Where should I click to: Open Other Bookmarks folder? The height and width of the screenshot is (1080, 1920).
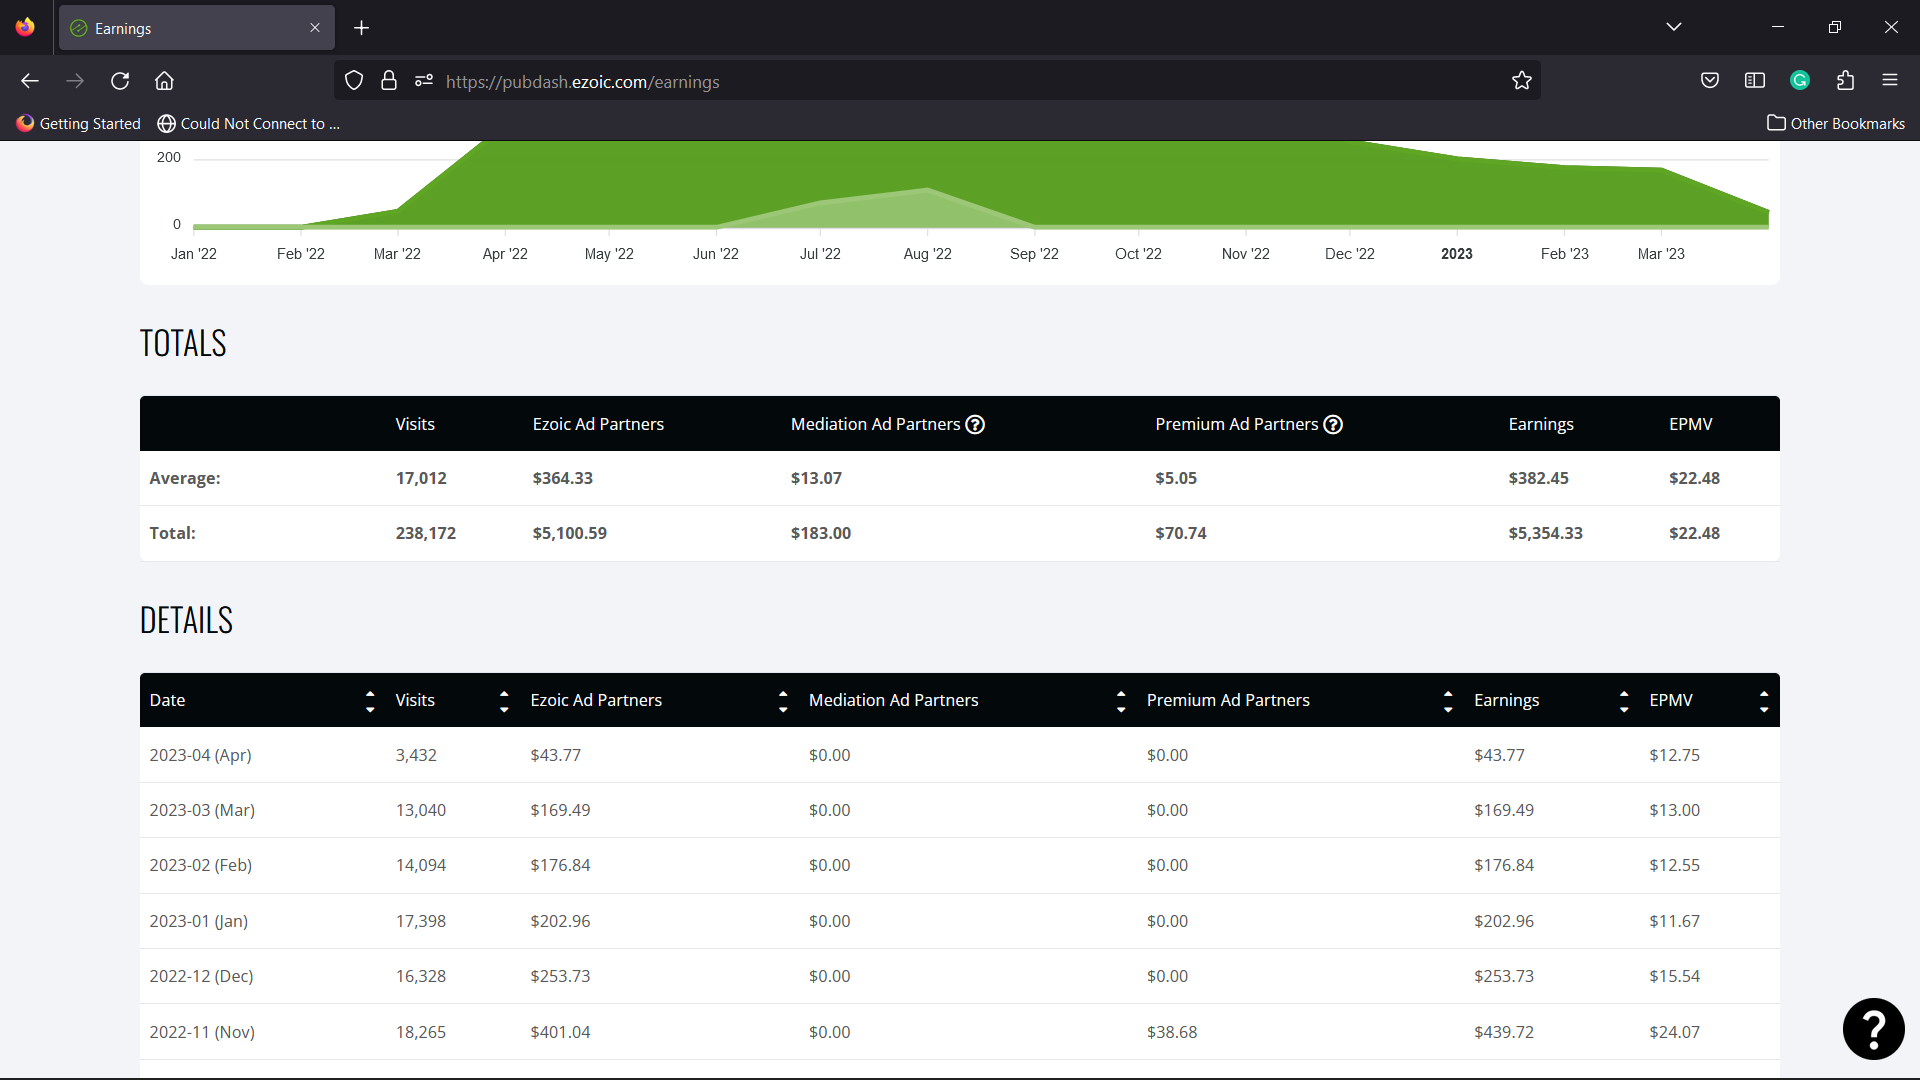(x=1836, y=124)
